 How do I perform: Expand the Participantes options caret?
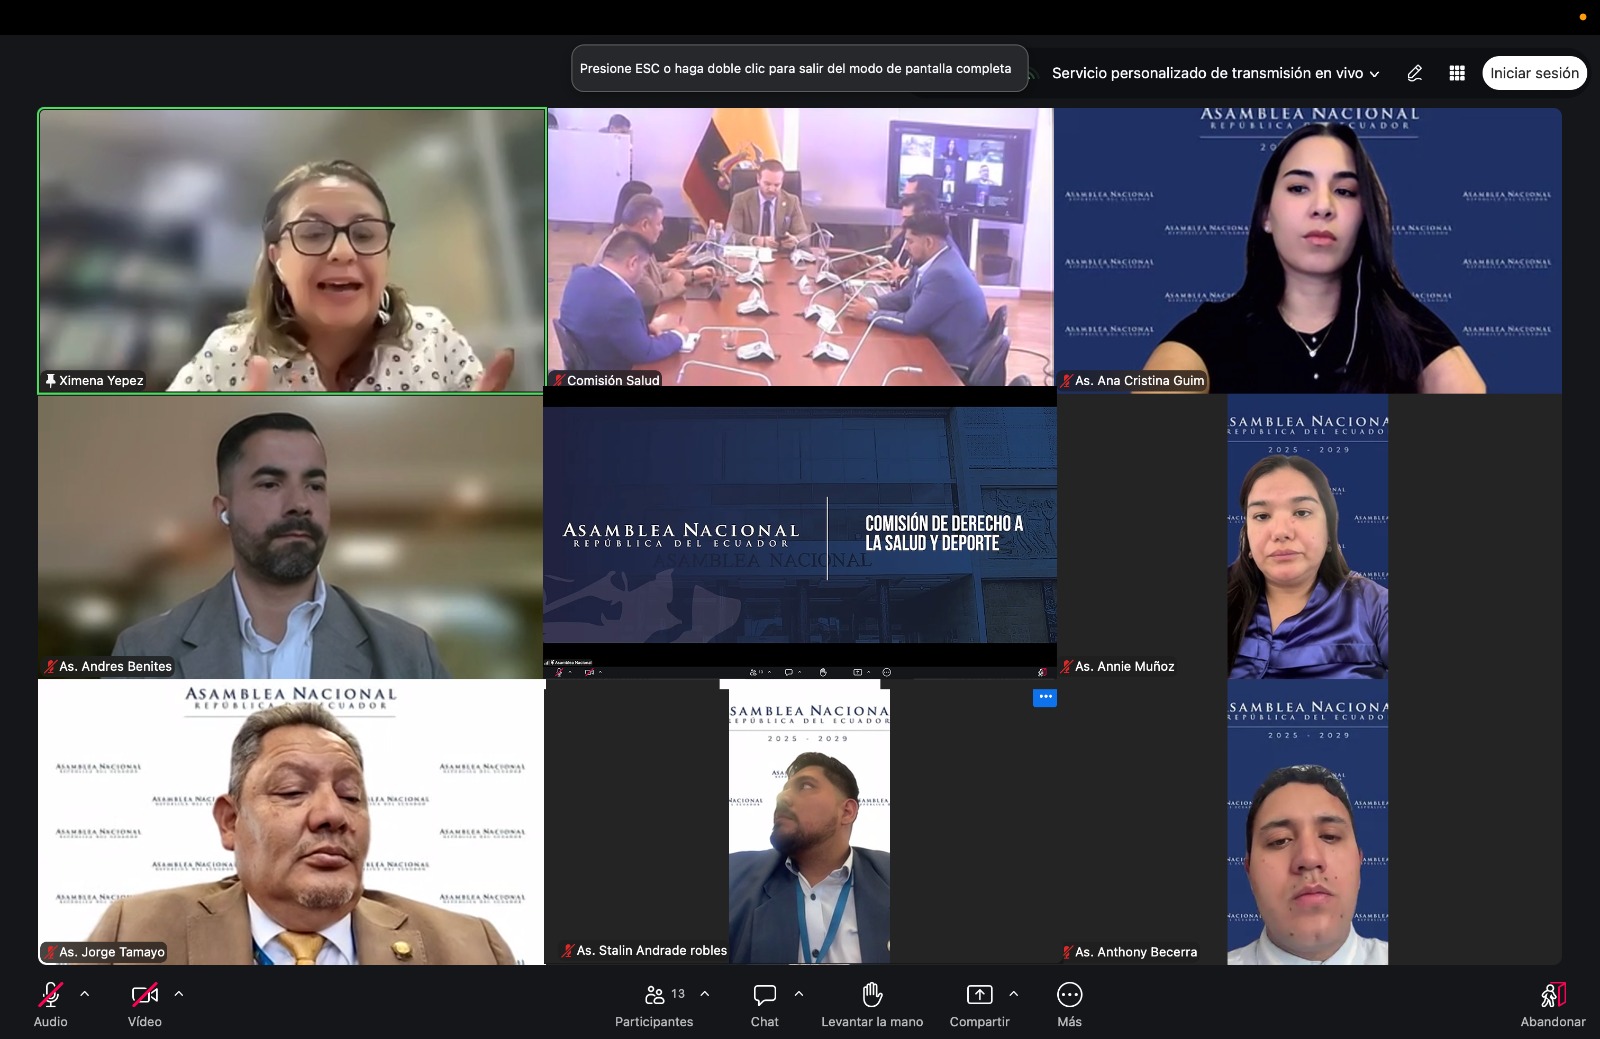(705, 994)
